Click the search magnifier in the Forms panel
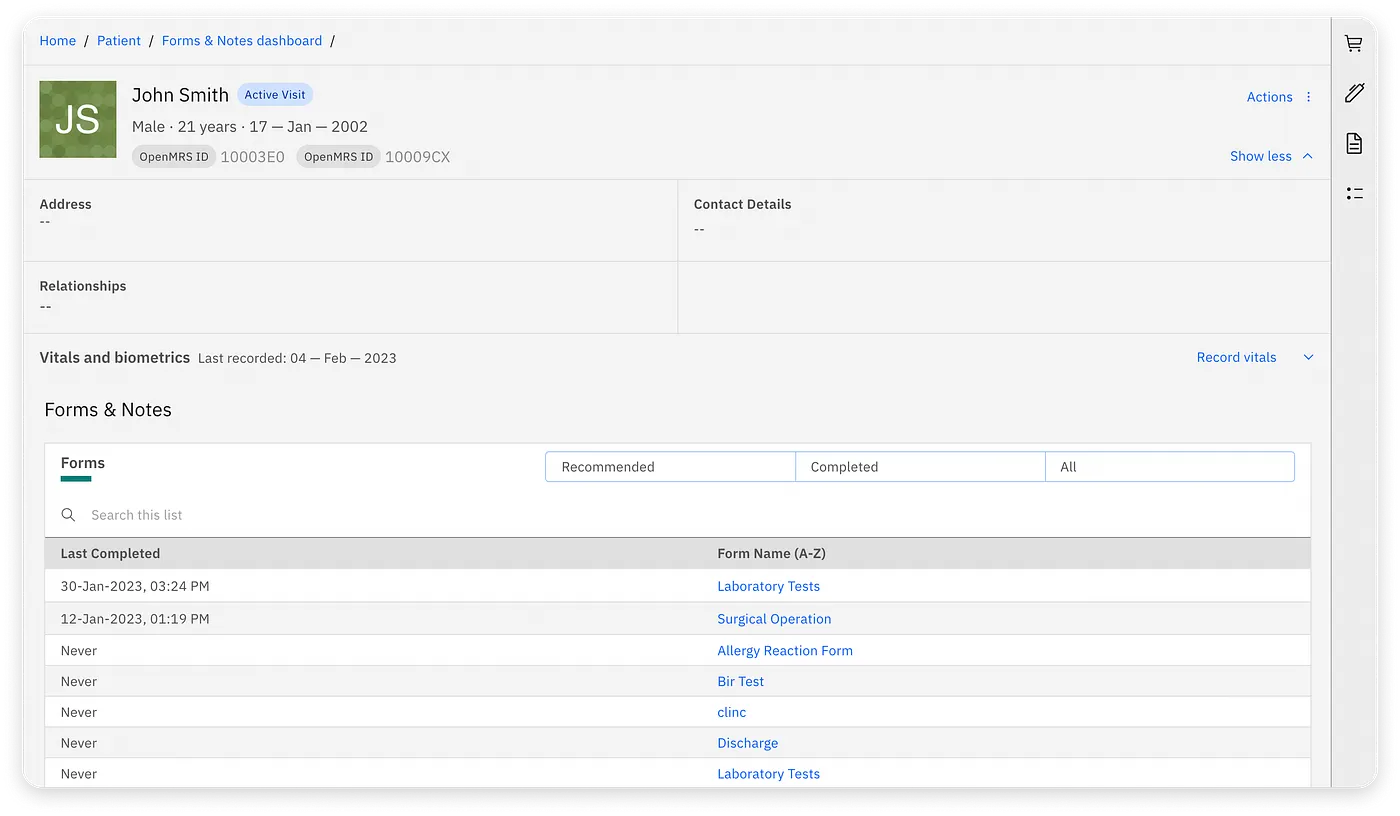1400x816 pixels. tap(68, 514)
